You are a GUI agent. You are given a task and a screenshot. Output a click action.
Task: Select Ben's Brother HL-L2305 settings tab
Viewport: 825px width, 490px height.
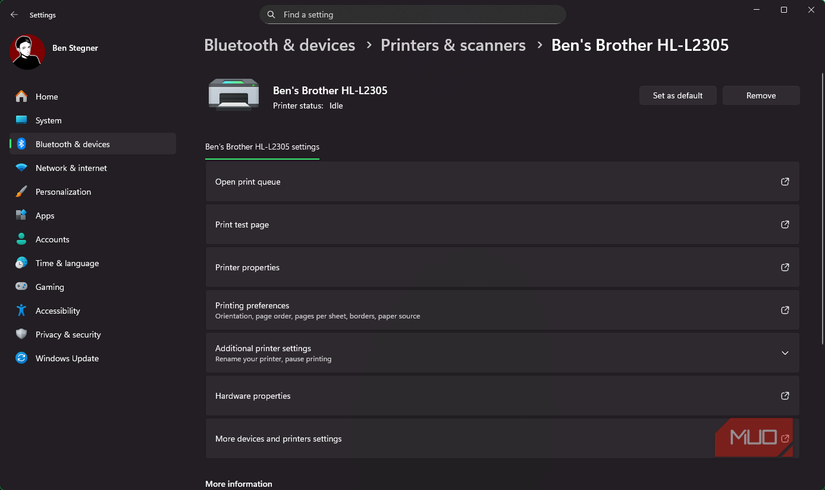262,147
